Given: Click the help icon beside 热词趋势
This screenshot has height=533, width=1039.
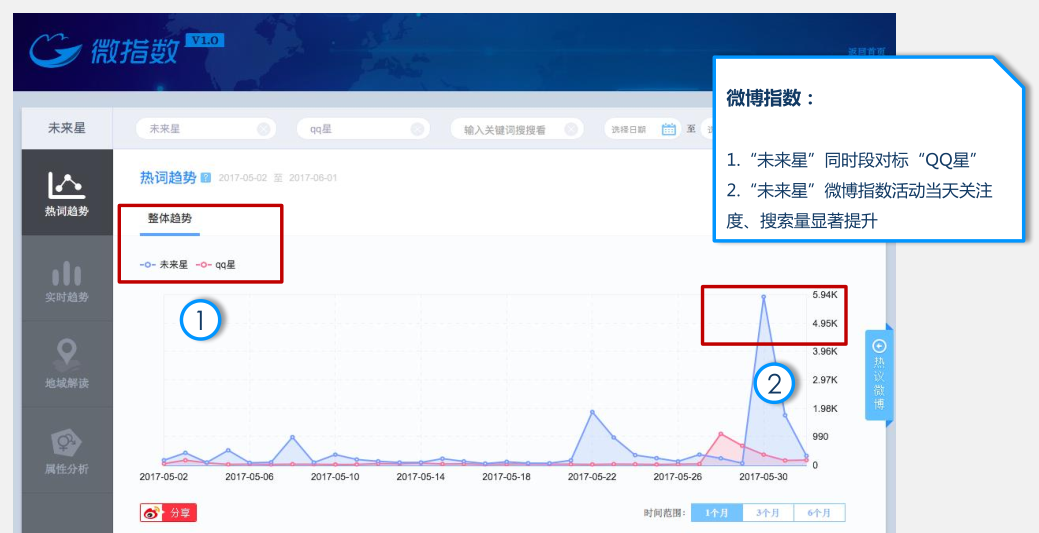Looking at the screenshot, I should (206, 178).
